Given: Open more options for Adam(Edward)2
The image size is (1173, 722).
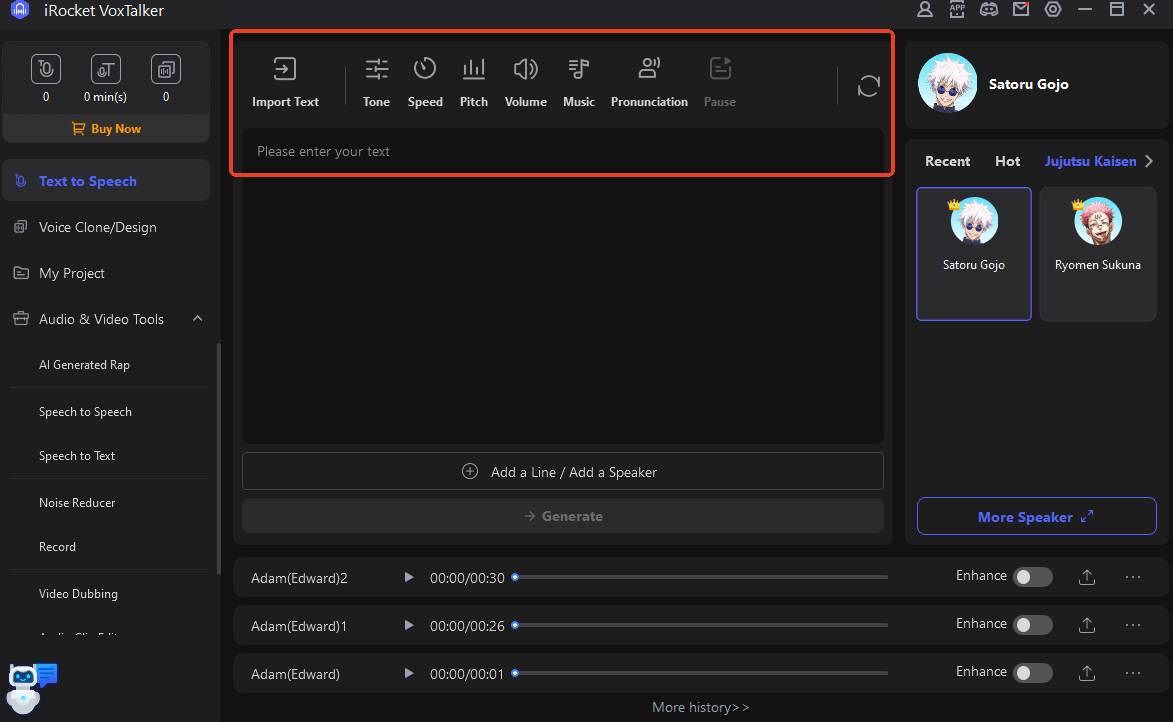Looking at the screenshot, I should point(1133,577).
